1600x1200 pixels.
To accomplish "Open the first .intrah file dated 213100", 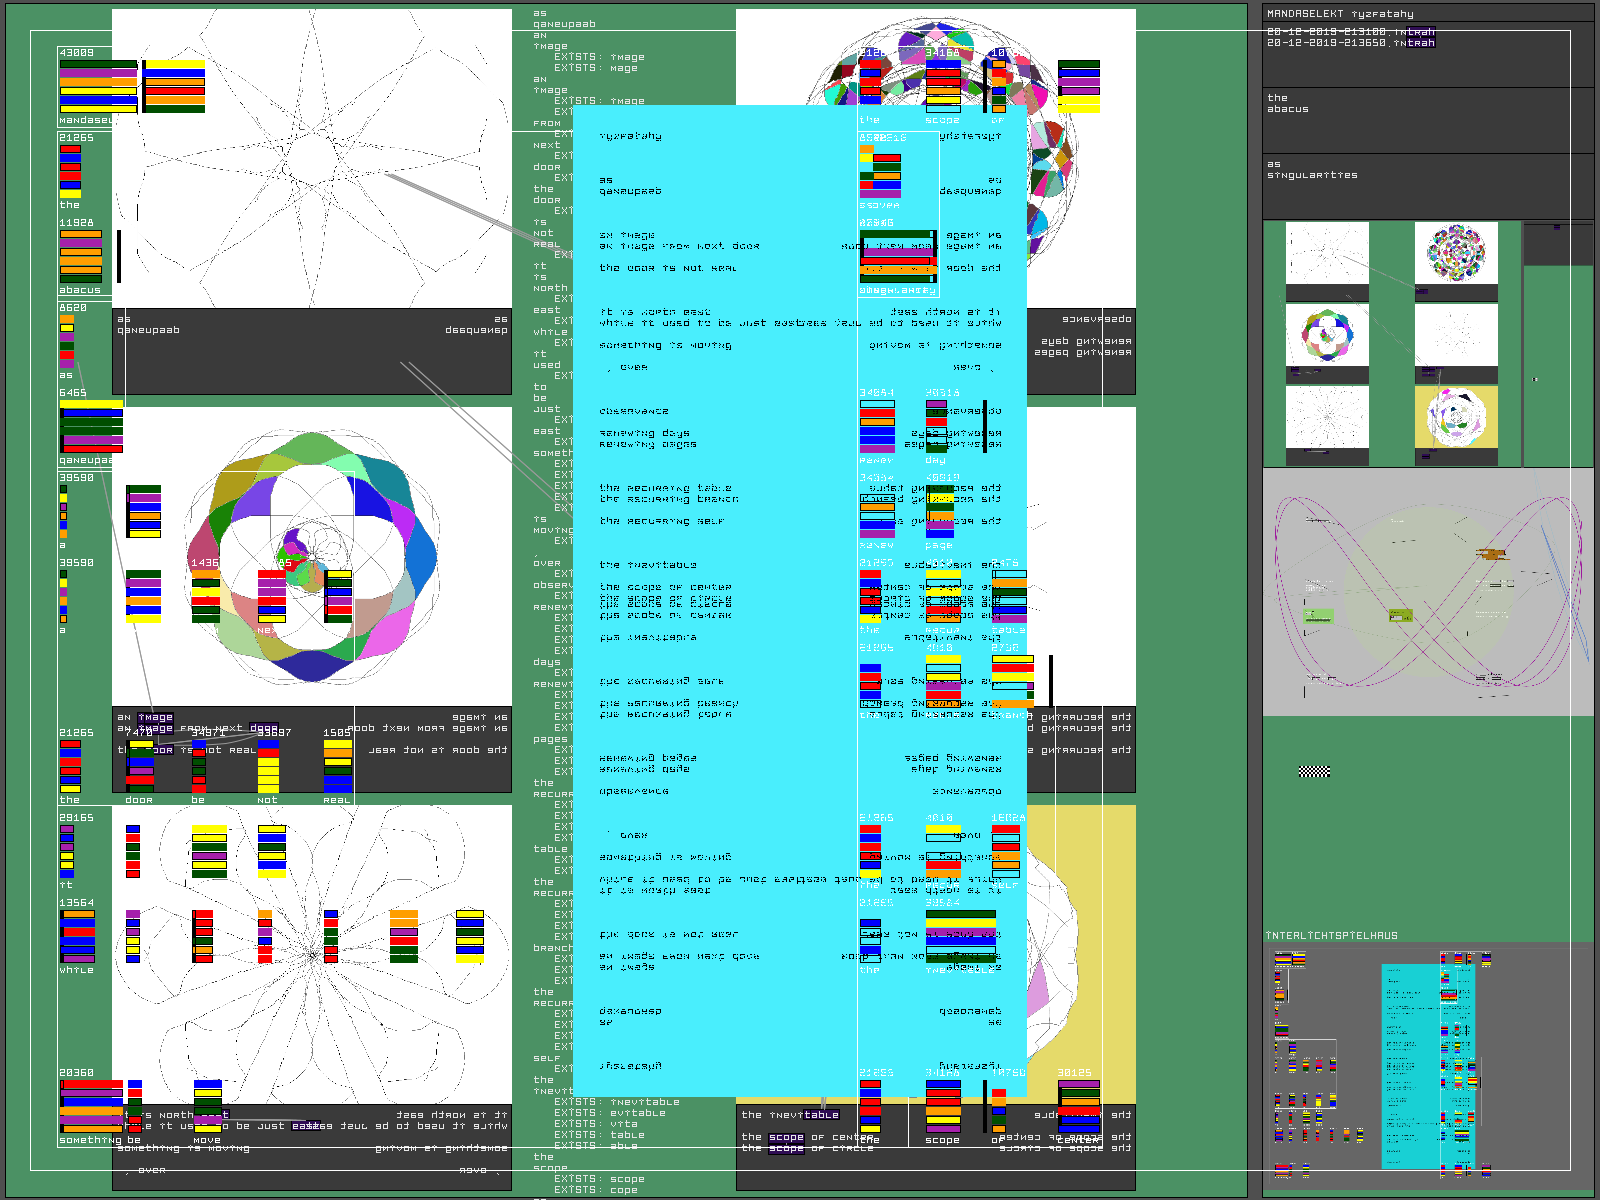I will pyautogui.click(x=1350, y=32).
